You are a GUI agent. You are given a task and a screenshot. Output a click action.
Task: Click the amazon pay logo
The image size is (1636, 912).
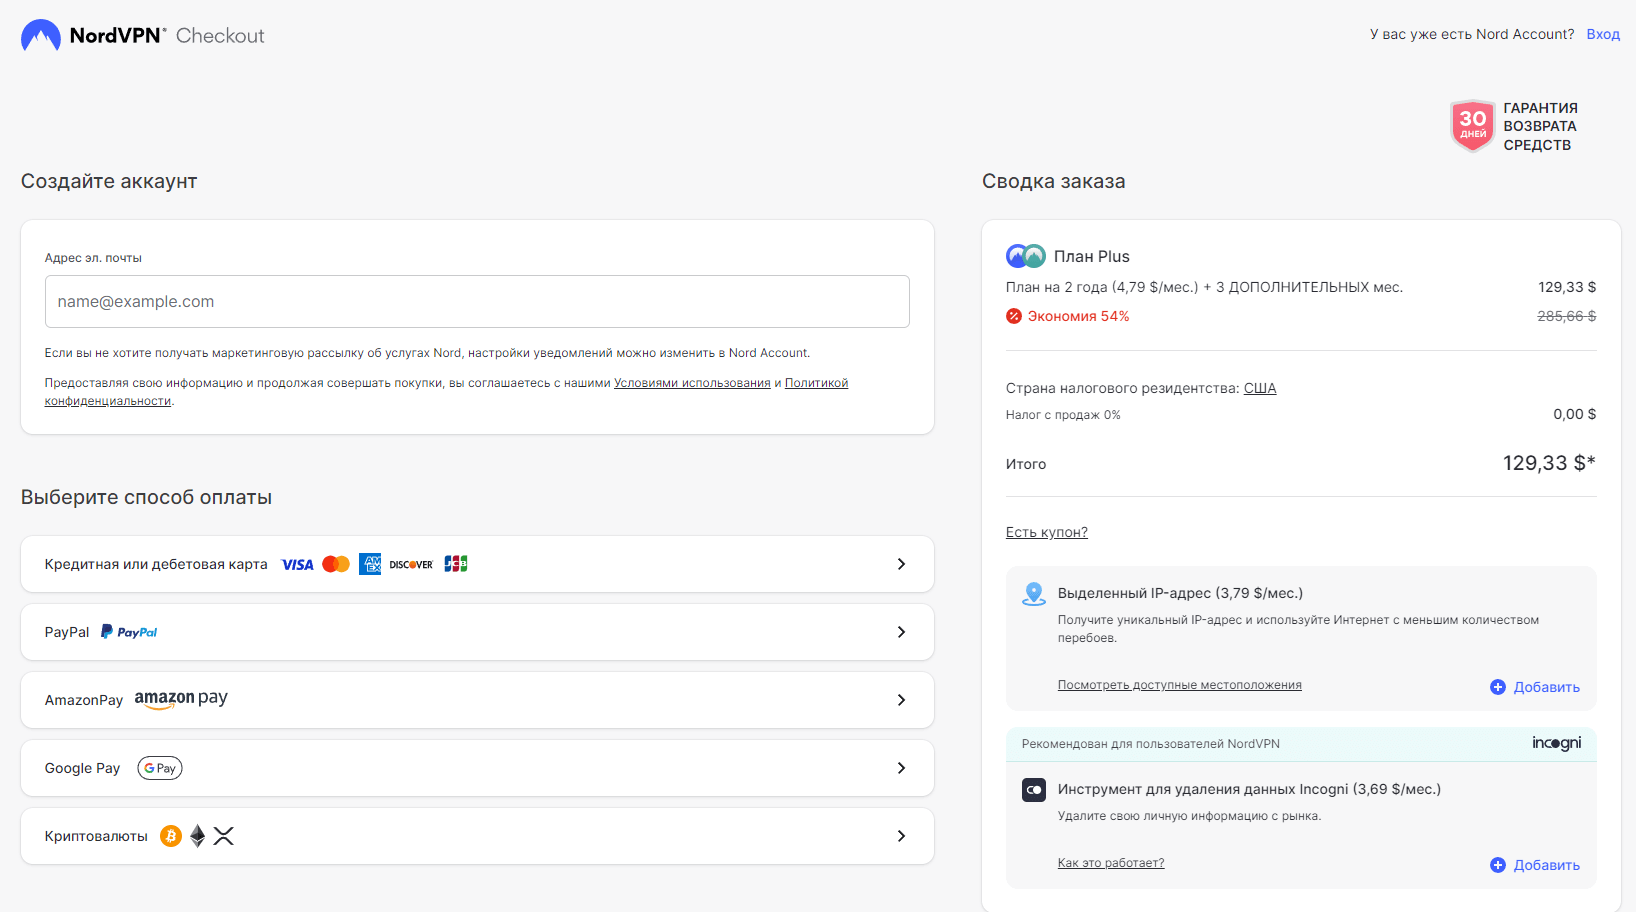coord(181,699)
